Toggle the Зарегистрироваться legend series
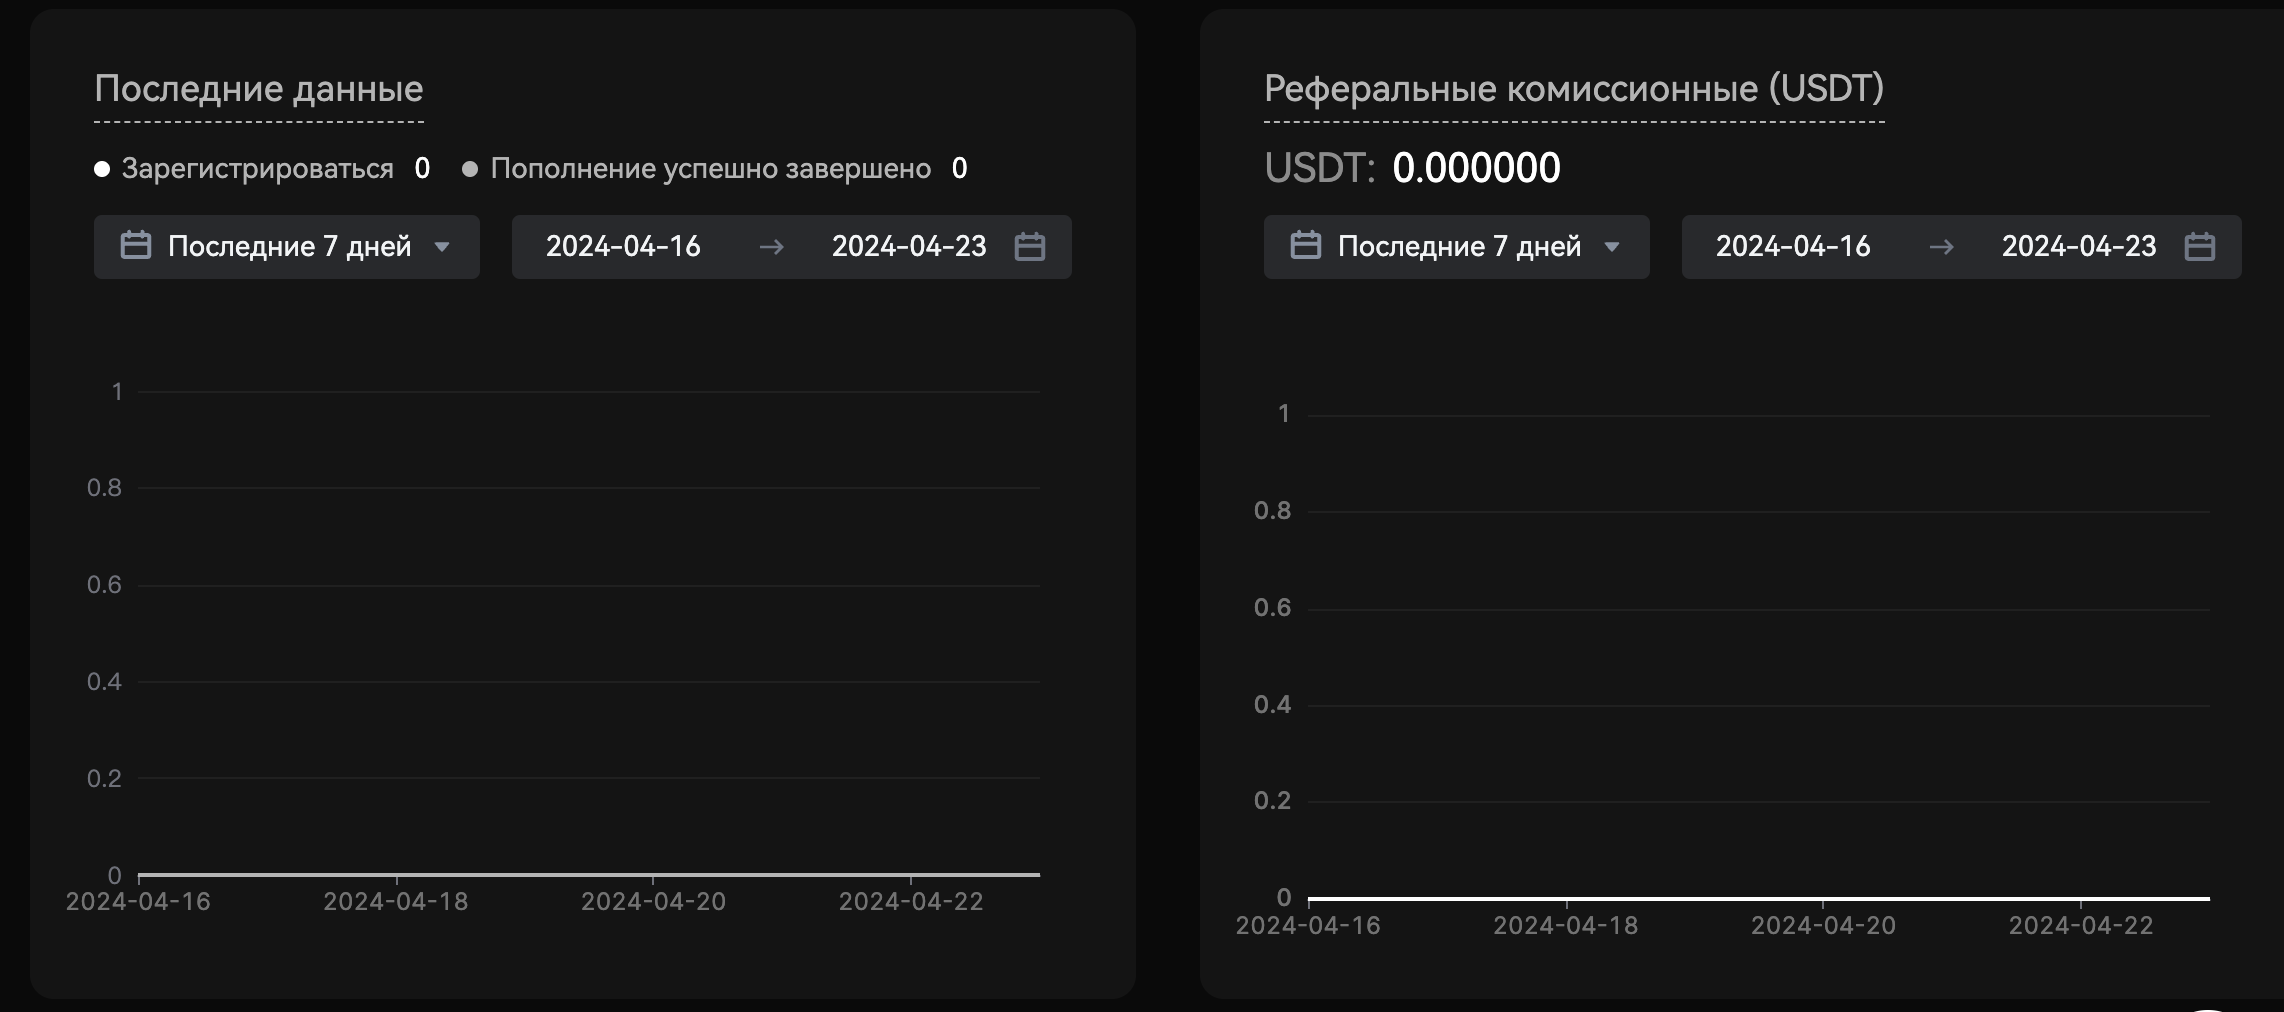2284x1012 pixels. point(257,169)
